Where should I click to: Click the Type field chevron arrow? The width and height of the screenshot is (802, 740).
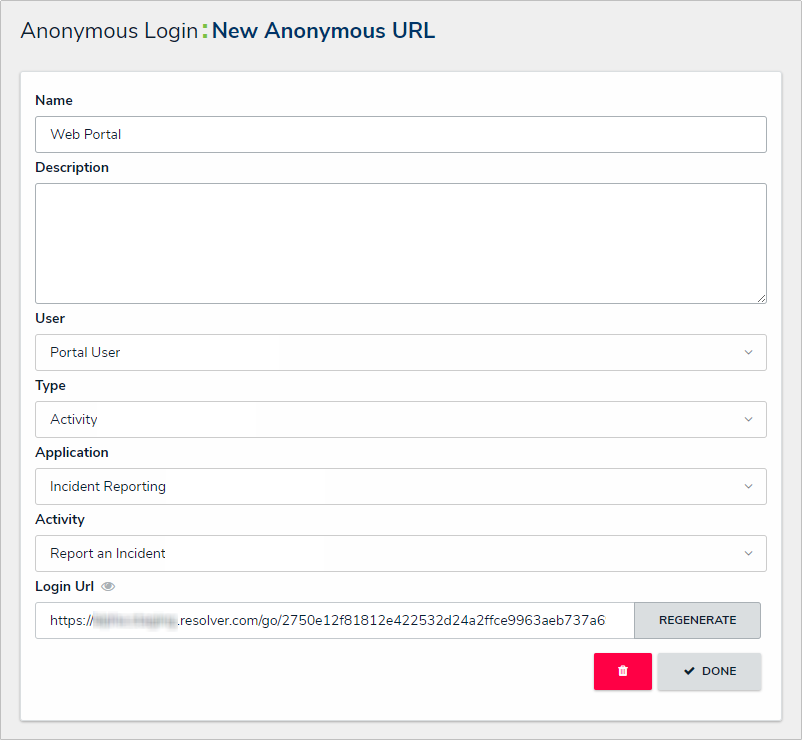(x=748, y=419)
